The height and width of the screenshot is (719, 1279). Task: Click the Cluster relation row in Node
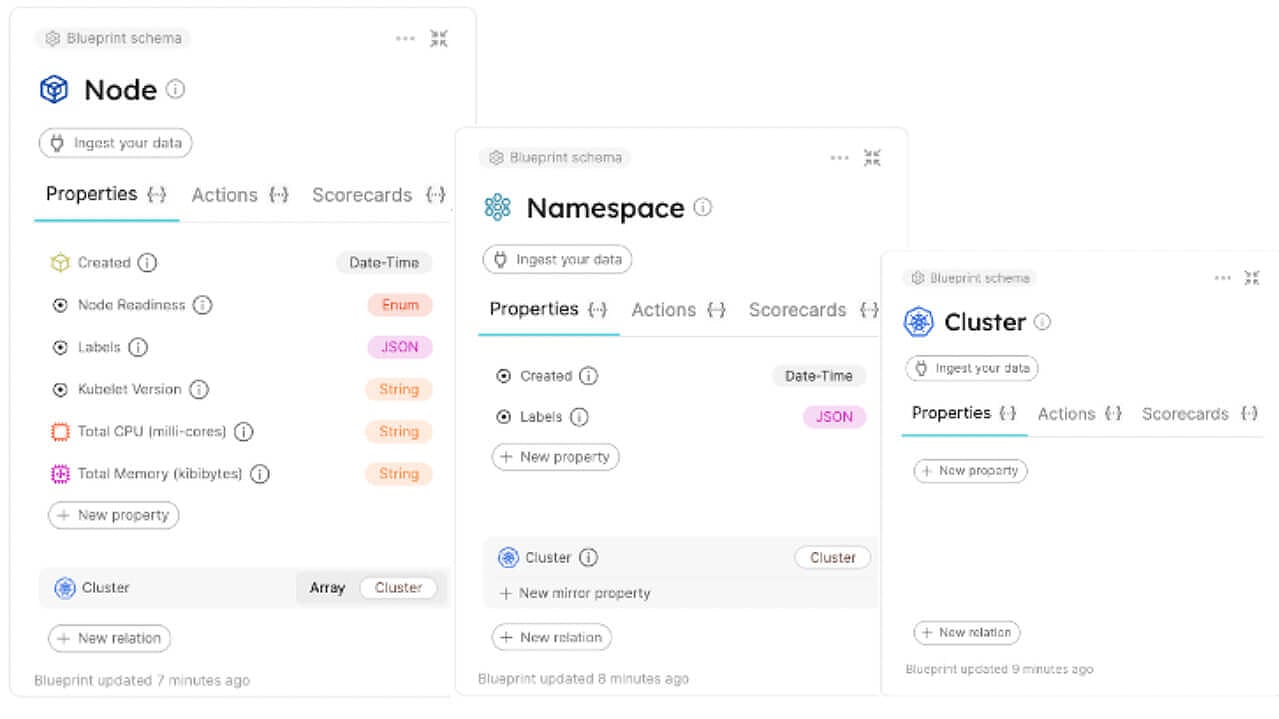pyautogui.click(x=243, y=588)
